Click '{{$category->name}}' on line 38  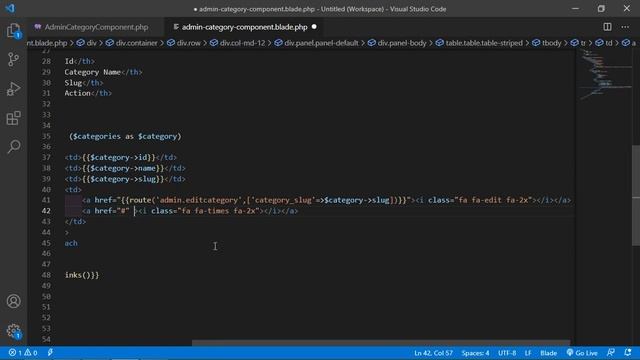pos(123,168)
